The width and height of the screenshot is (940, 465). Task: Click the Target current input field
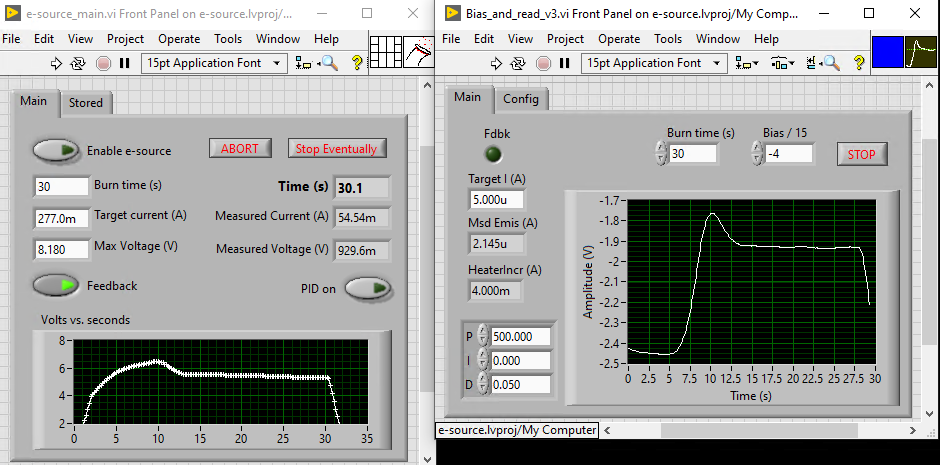pyautogui.click(x=62, y=217)
